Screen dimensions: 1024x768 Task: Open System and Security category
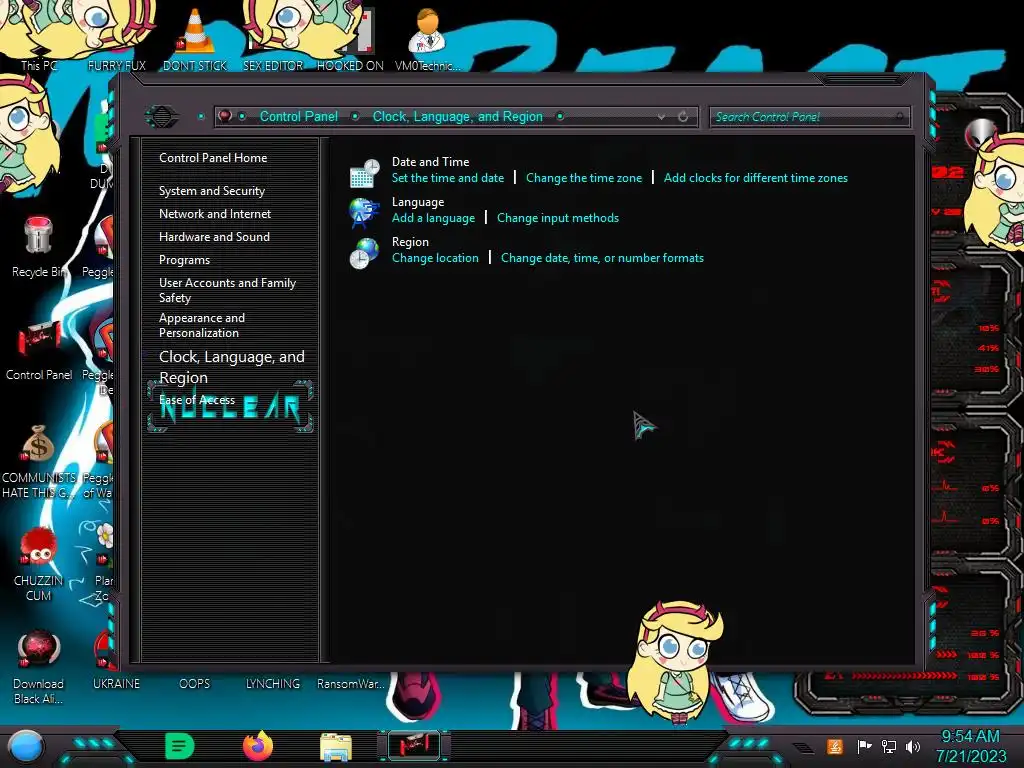point(212,191)
